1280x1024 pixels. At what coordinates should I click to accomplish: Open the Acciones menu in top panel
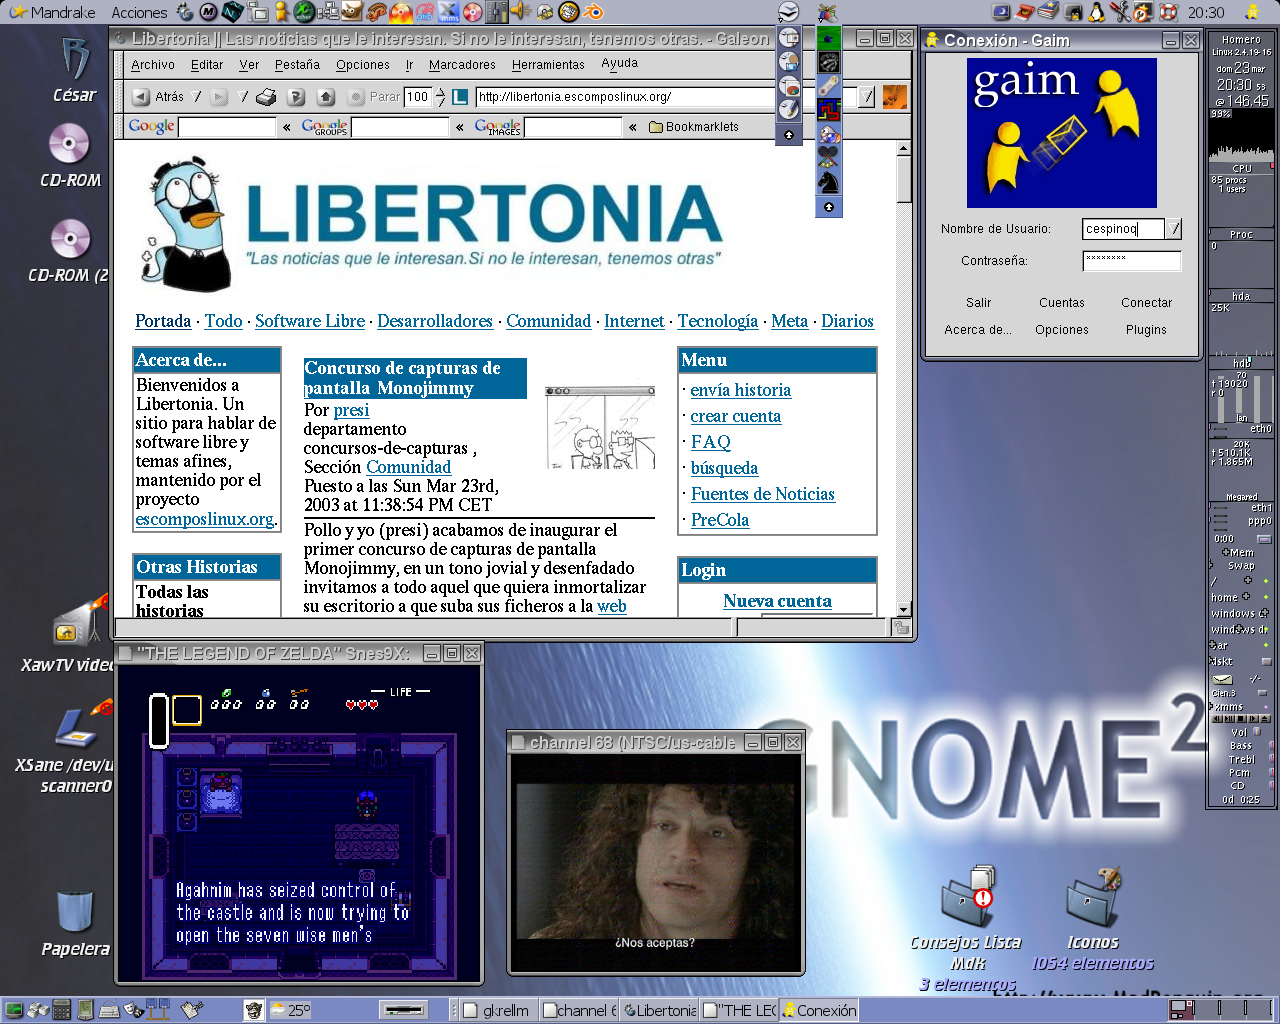click(x=139, y=12)
